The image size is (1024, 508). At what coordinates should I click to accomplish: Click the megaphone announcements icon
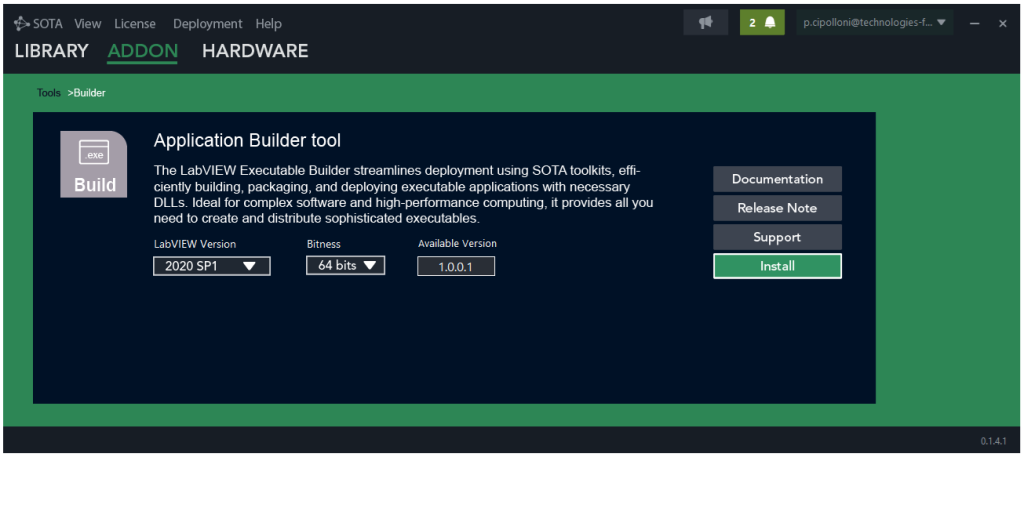(x=706, y=22)
